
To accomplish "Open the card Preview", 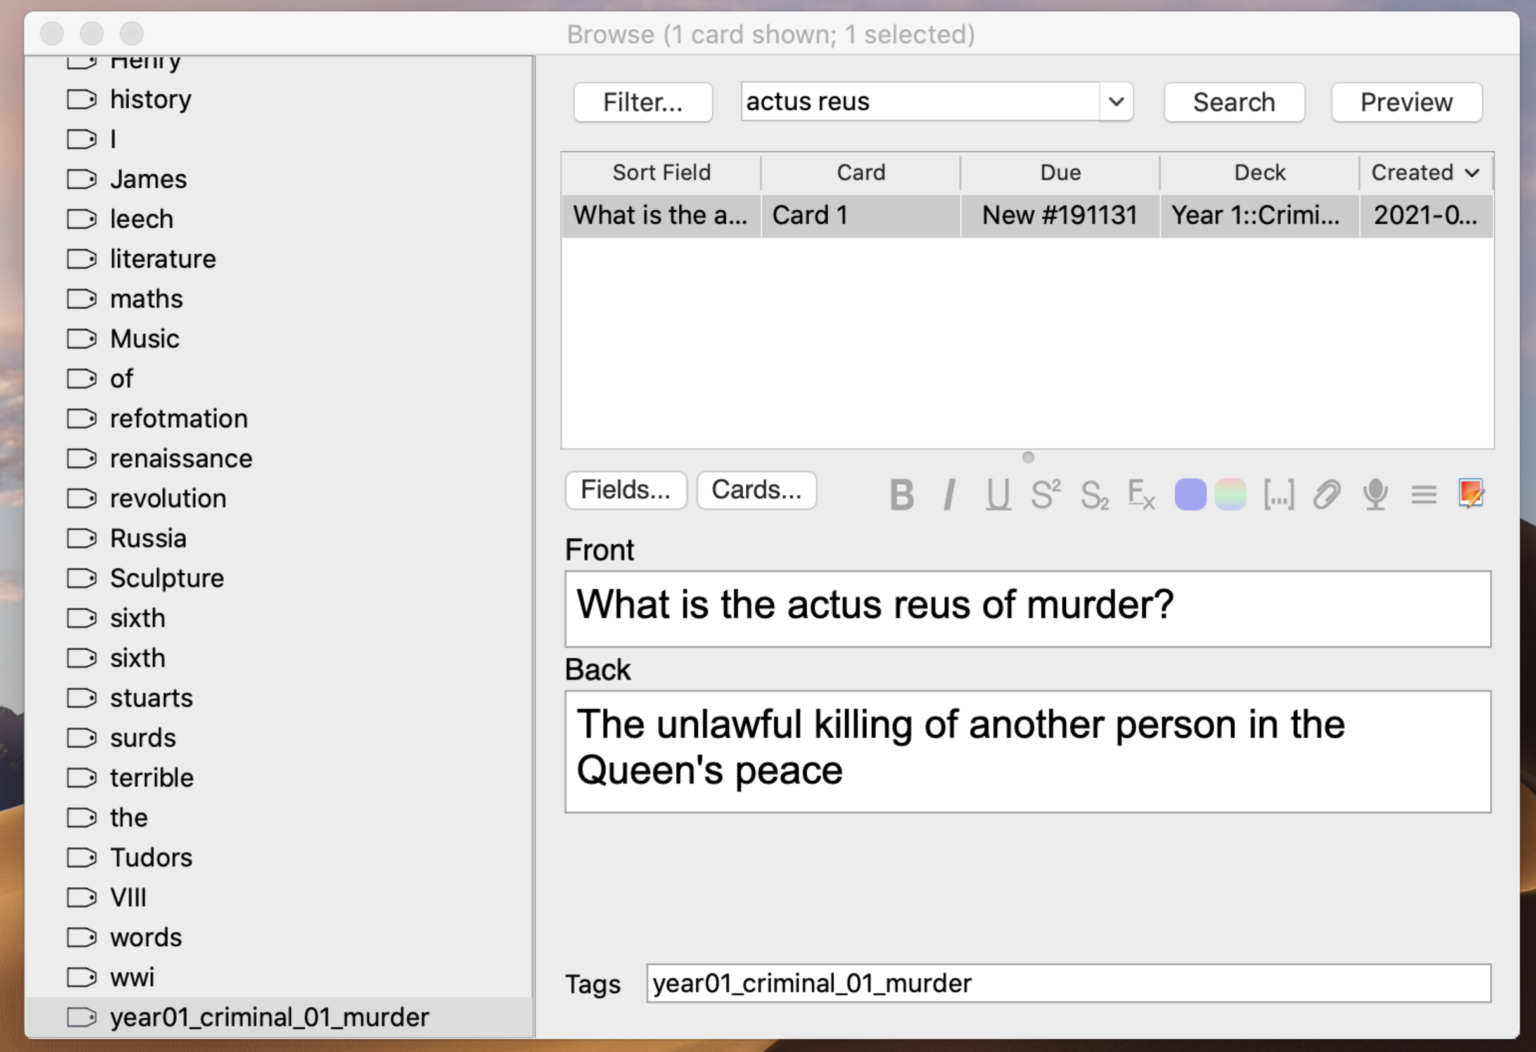I will coord(1406,103).
